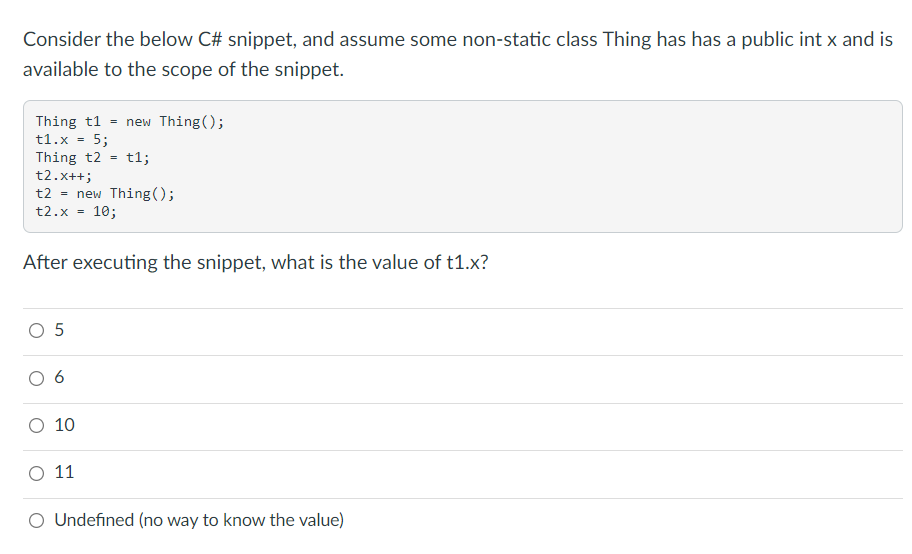Click the label text "6"

[59, 378]
